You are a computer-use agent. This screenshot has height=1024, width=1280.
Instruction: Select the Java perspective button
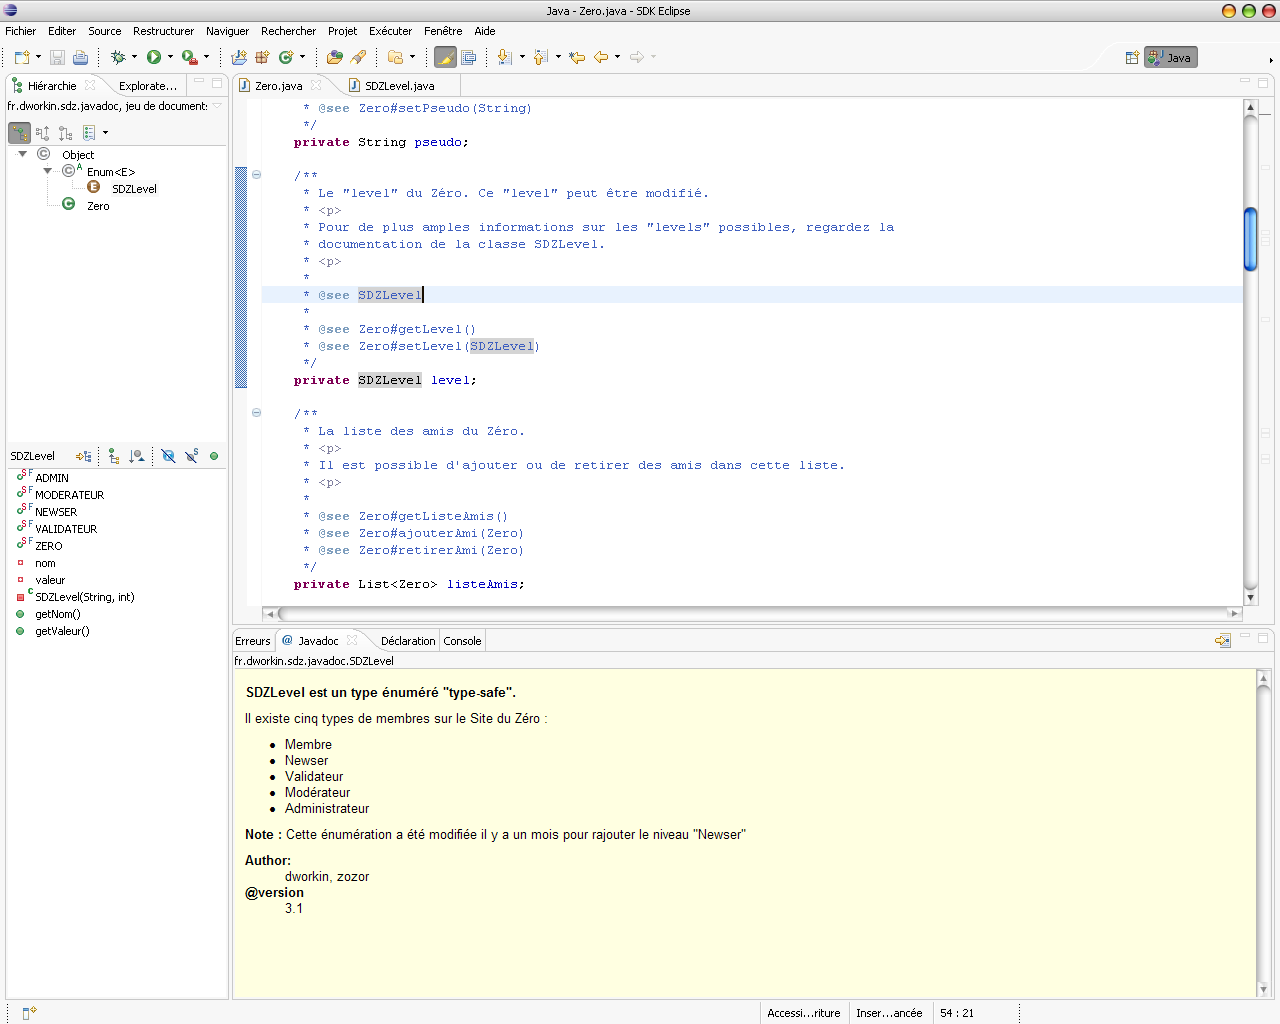(1170, 58)
